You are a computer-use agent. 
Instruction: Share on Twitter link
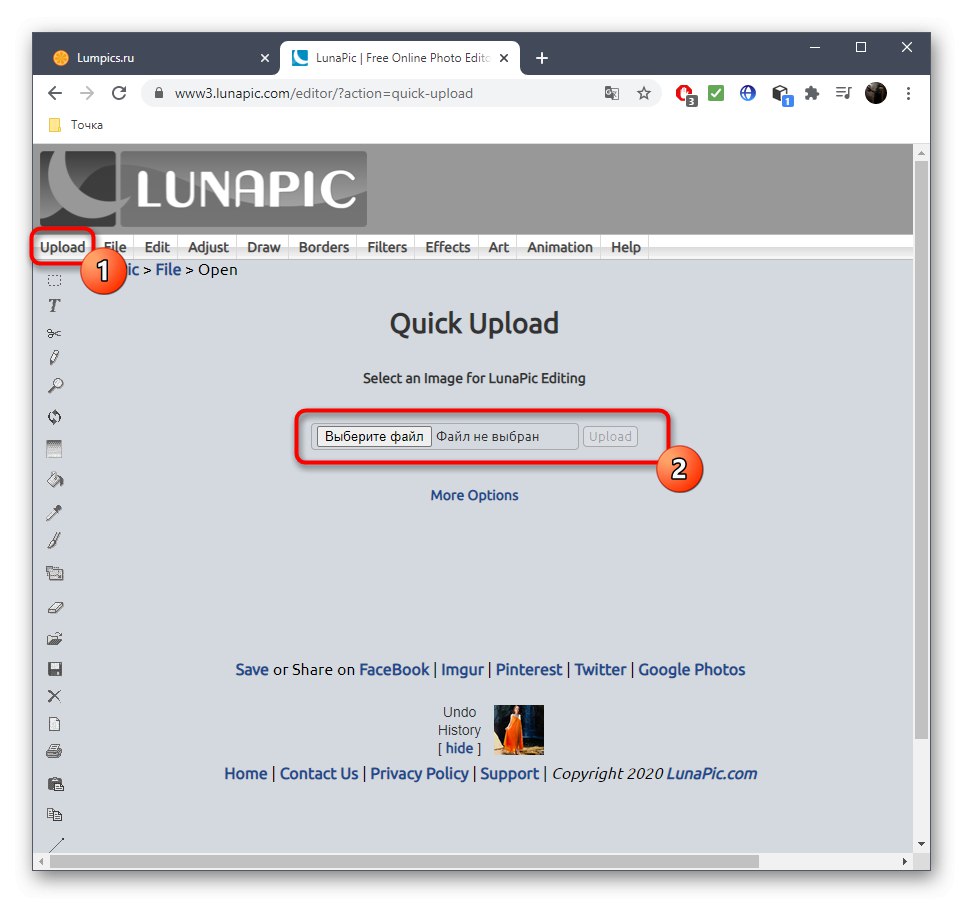600,670
